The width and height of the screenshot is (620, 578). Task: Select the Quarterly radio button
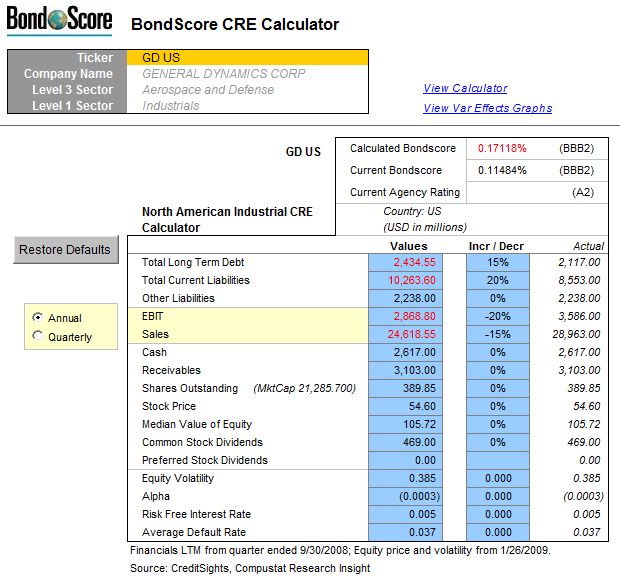pos(37,336)
